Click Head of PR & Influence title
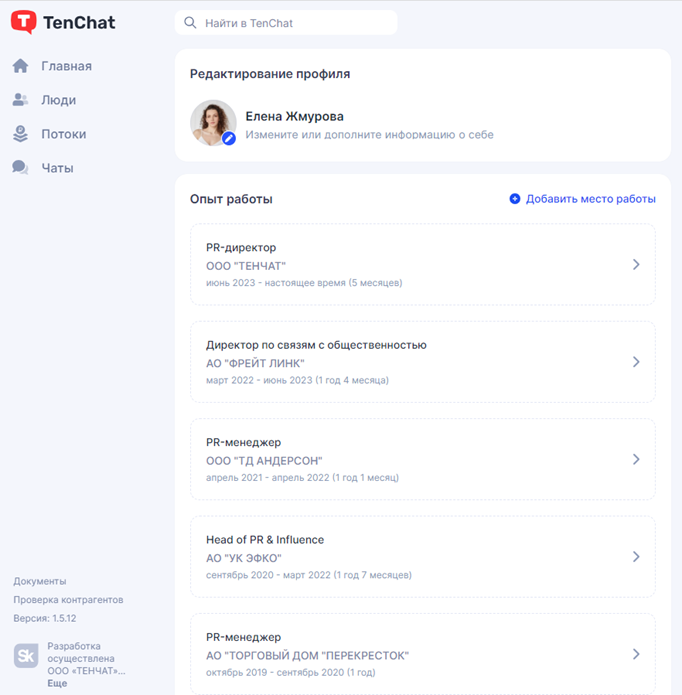 point(265,539)
